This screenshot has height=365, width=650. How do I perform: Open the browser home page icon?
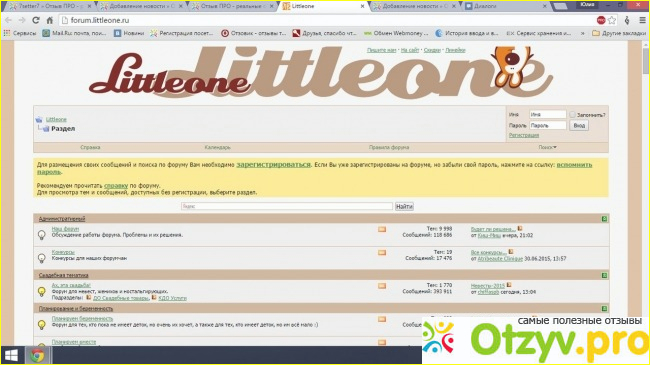(x=50, y=20)
